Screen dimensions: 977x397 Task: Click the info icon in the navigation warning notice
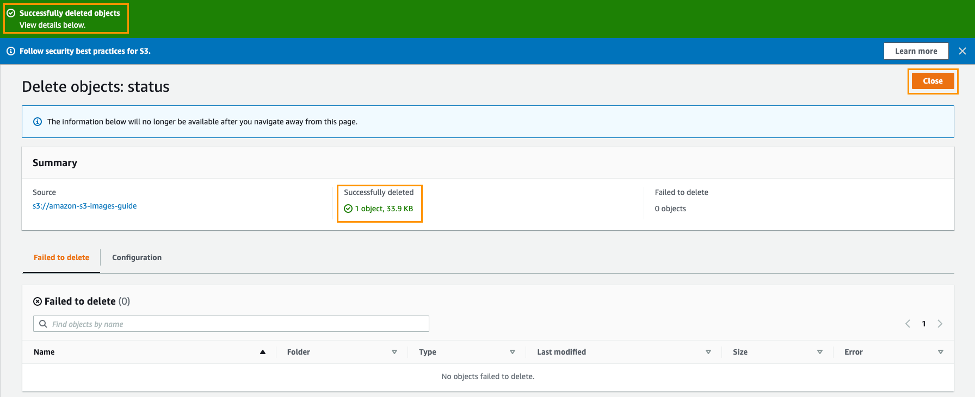(x=37, y=122)
